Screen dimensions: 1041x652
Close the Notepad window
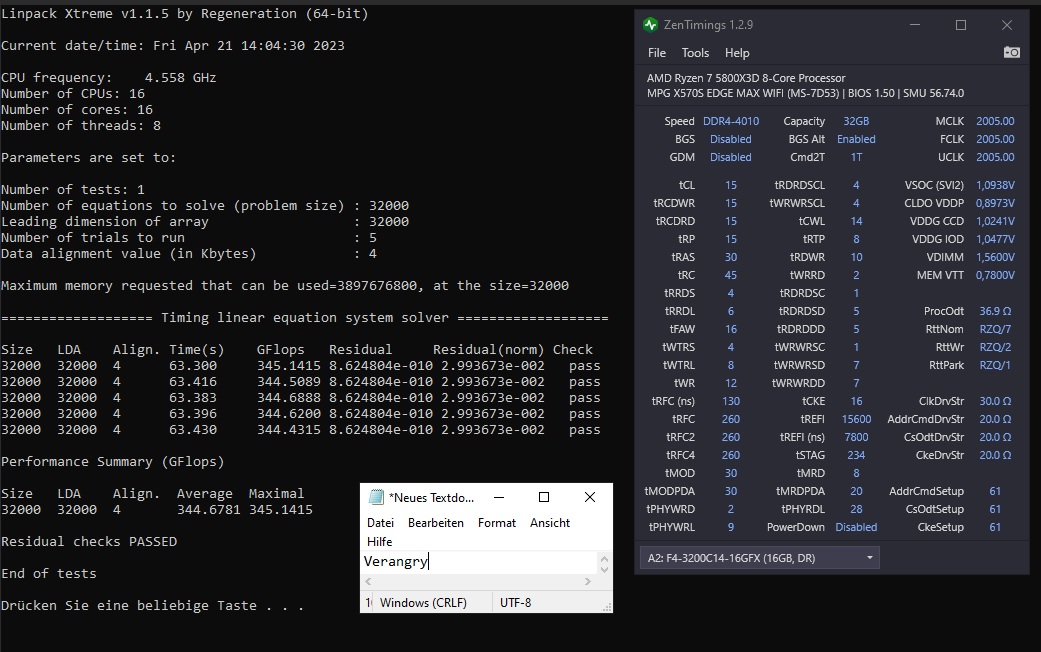(x=590, y=497)
